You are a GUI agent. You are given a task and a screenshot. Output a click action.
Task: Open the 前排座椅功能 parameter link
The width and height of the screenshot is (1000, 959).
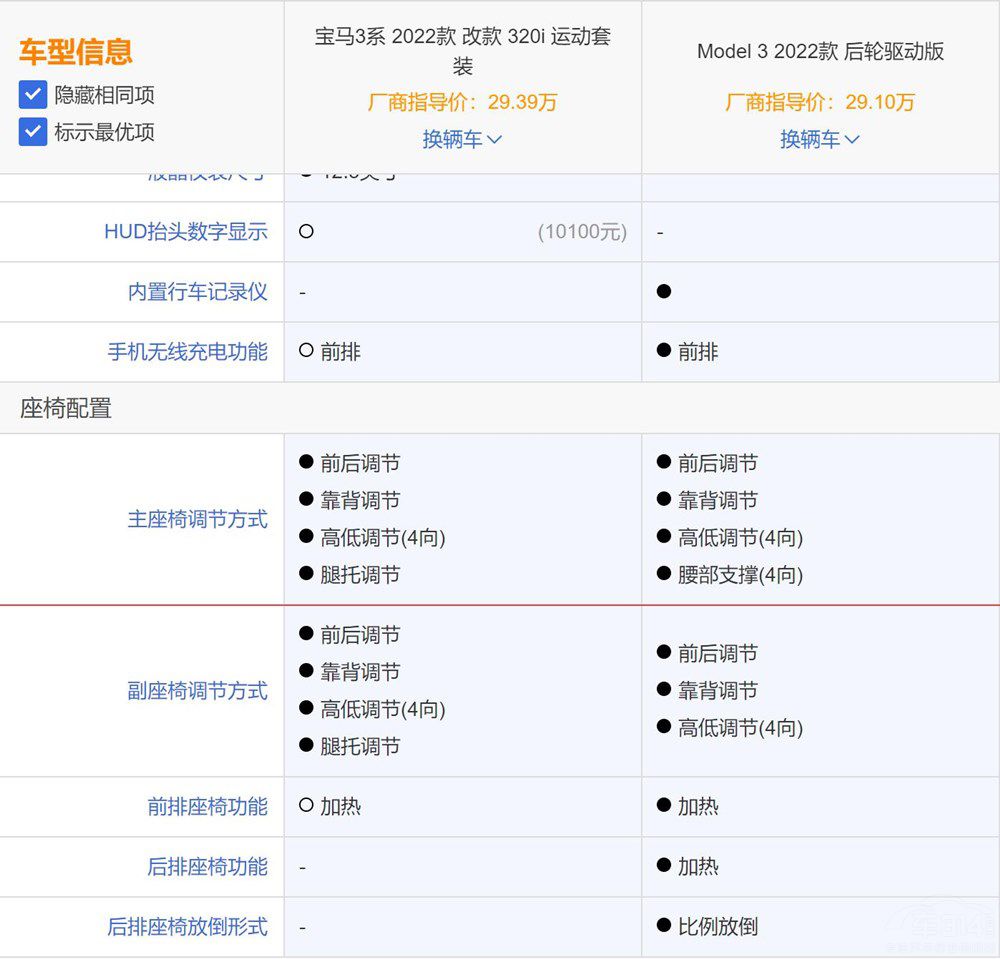[x=208, y=807]
